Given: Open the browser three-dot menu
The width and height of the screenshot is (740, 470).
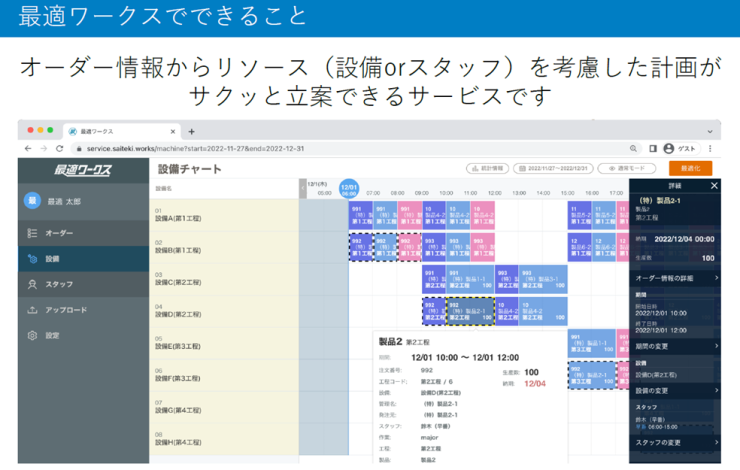Looking at the screenshot, I should point(710,149).
